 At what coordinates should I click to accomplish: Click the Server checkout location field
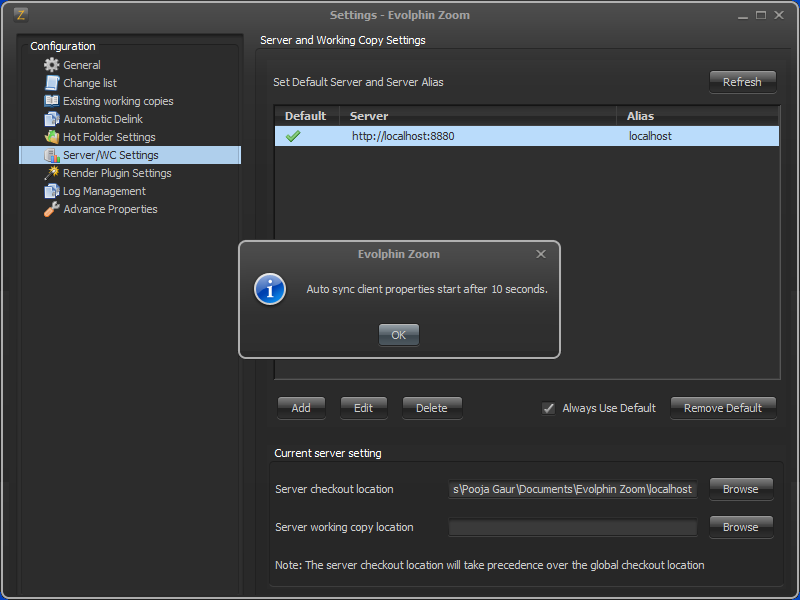click(572, 489)
